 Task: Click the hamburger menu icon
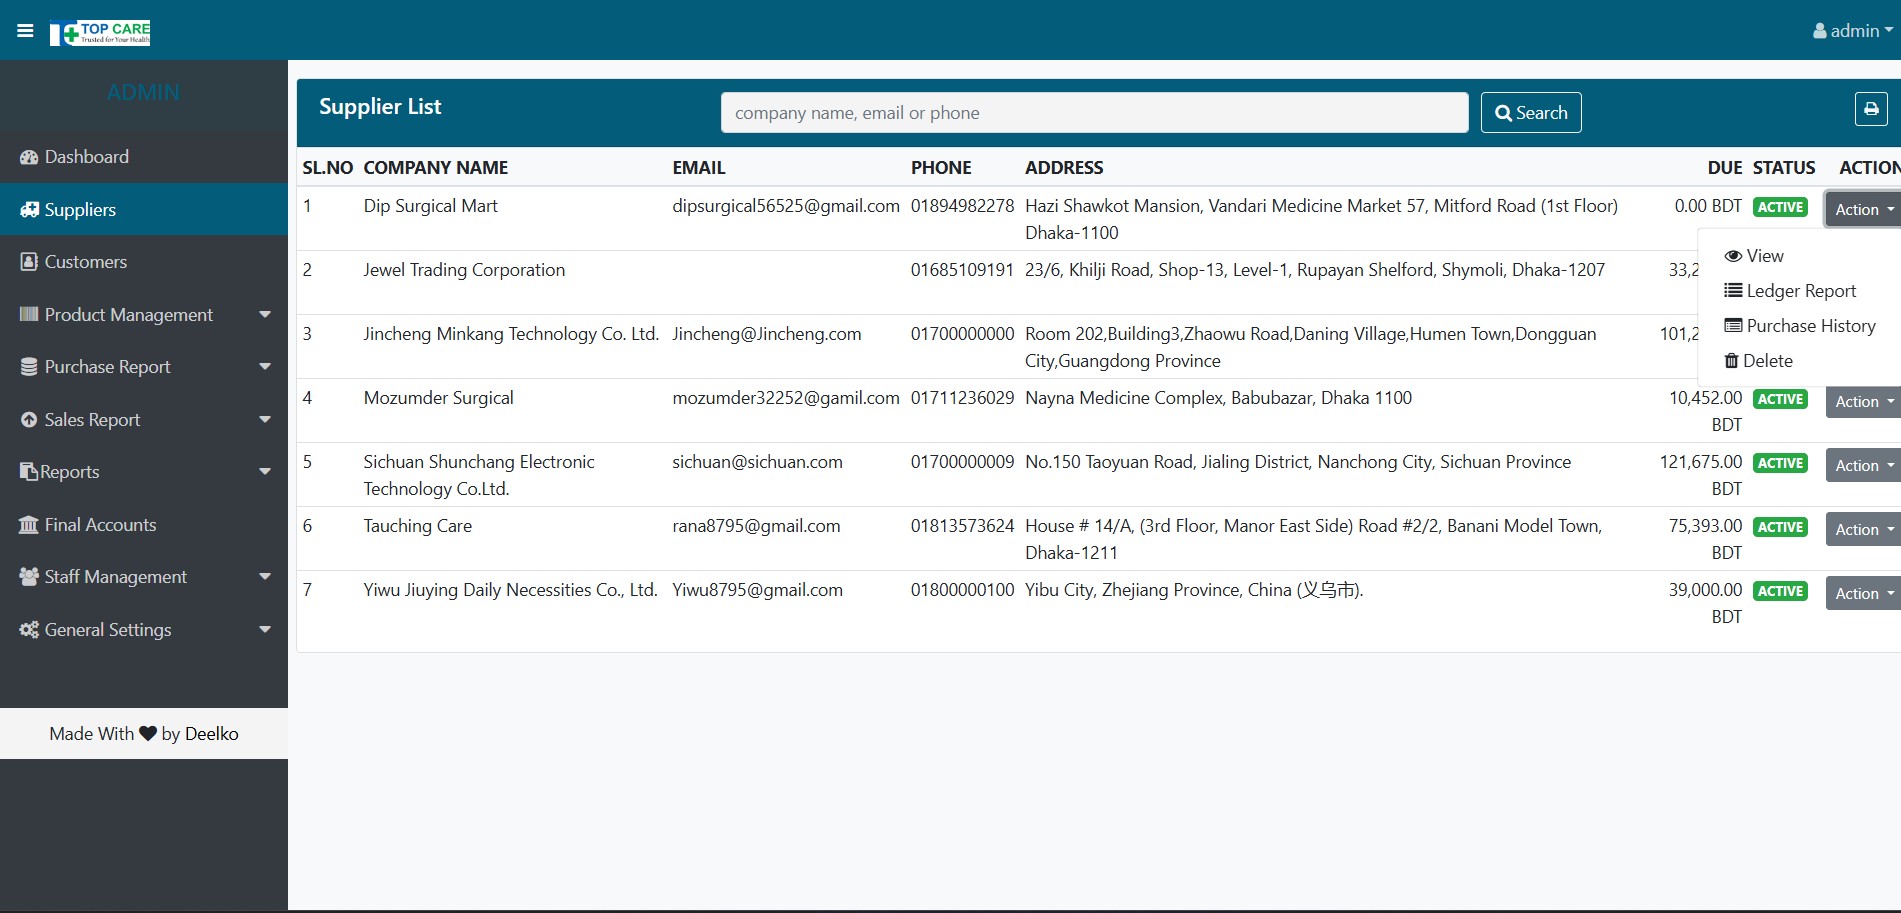click(25, 31)
